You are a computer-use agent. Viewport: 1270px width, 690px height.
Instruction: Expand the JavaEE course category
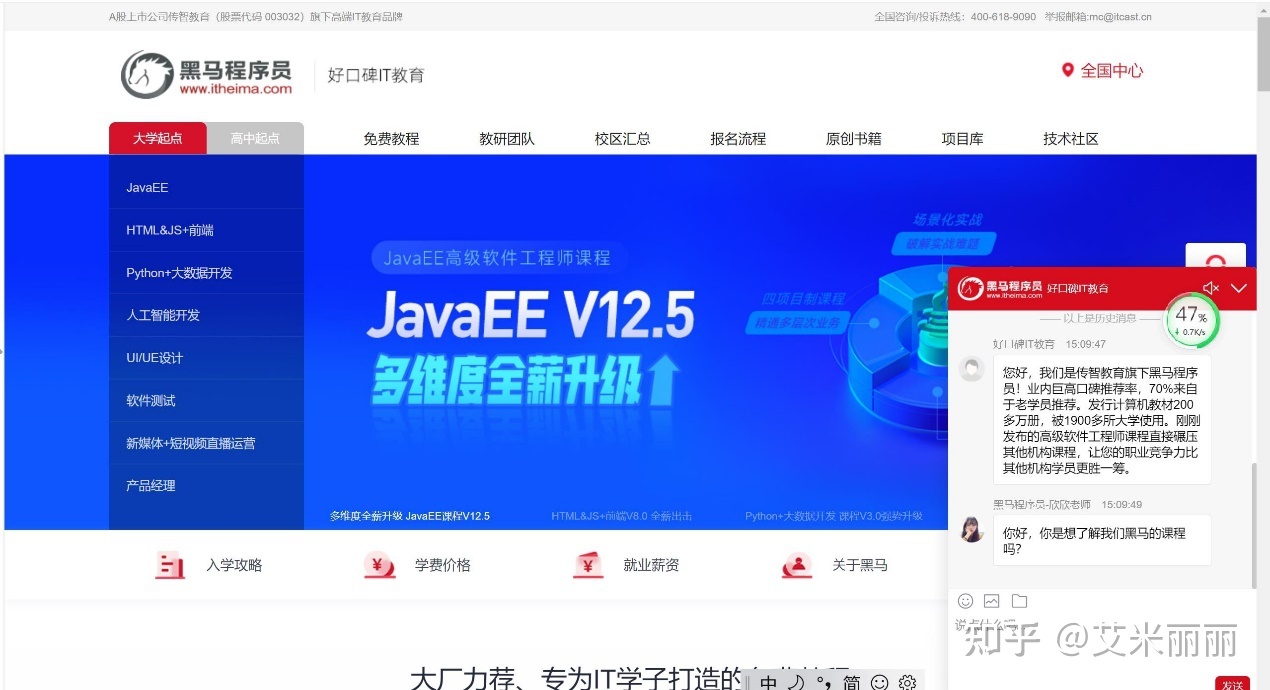(x=147, y=188)
